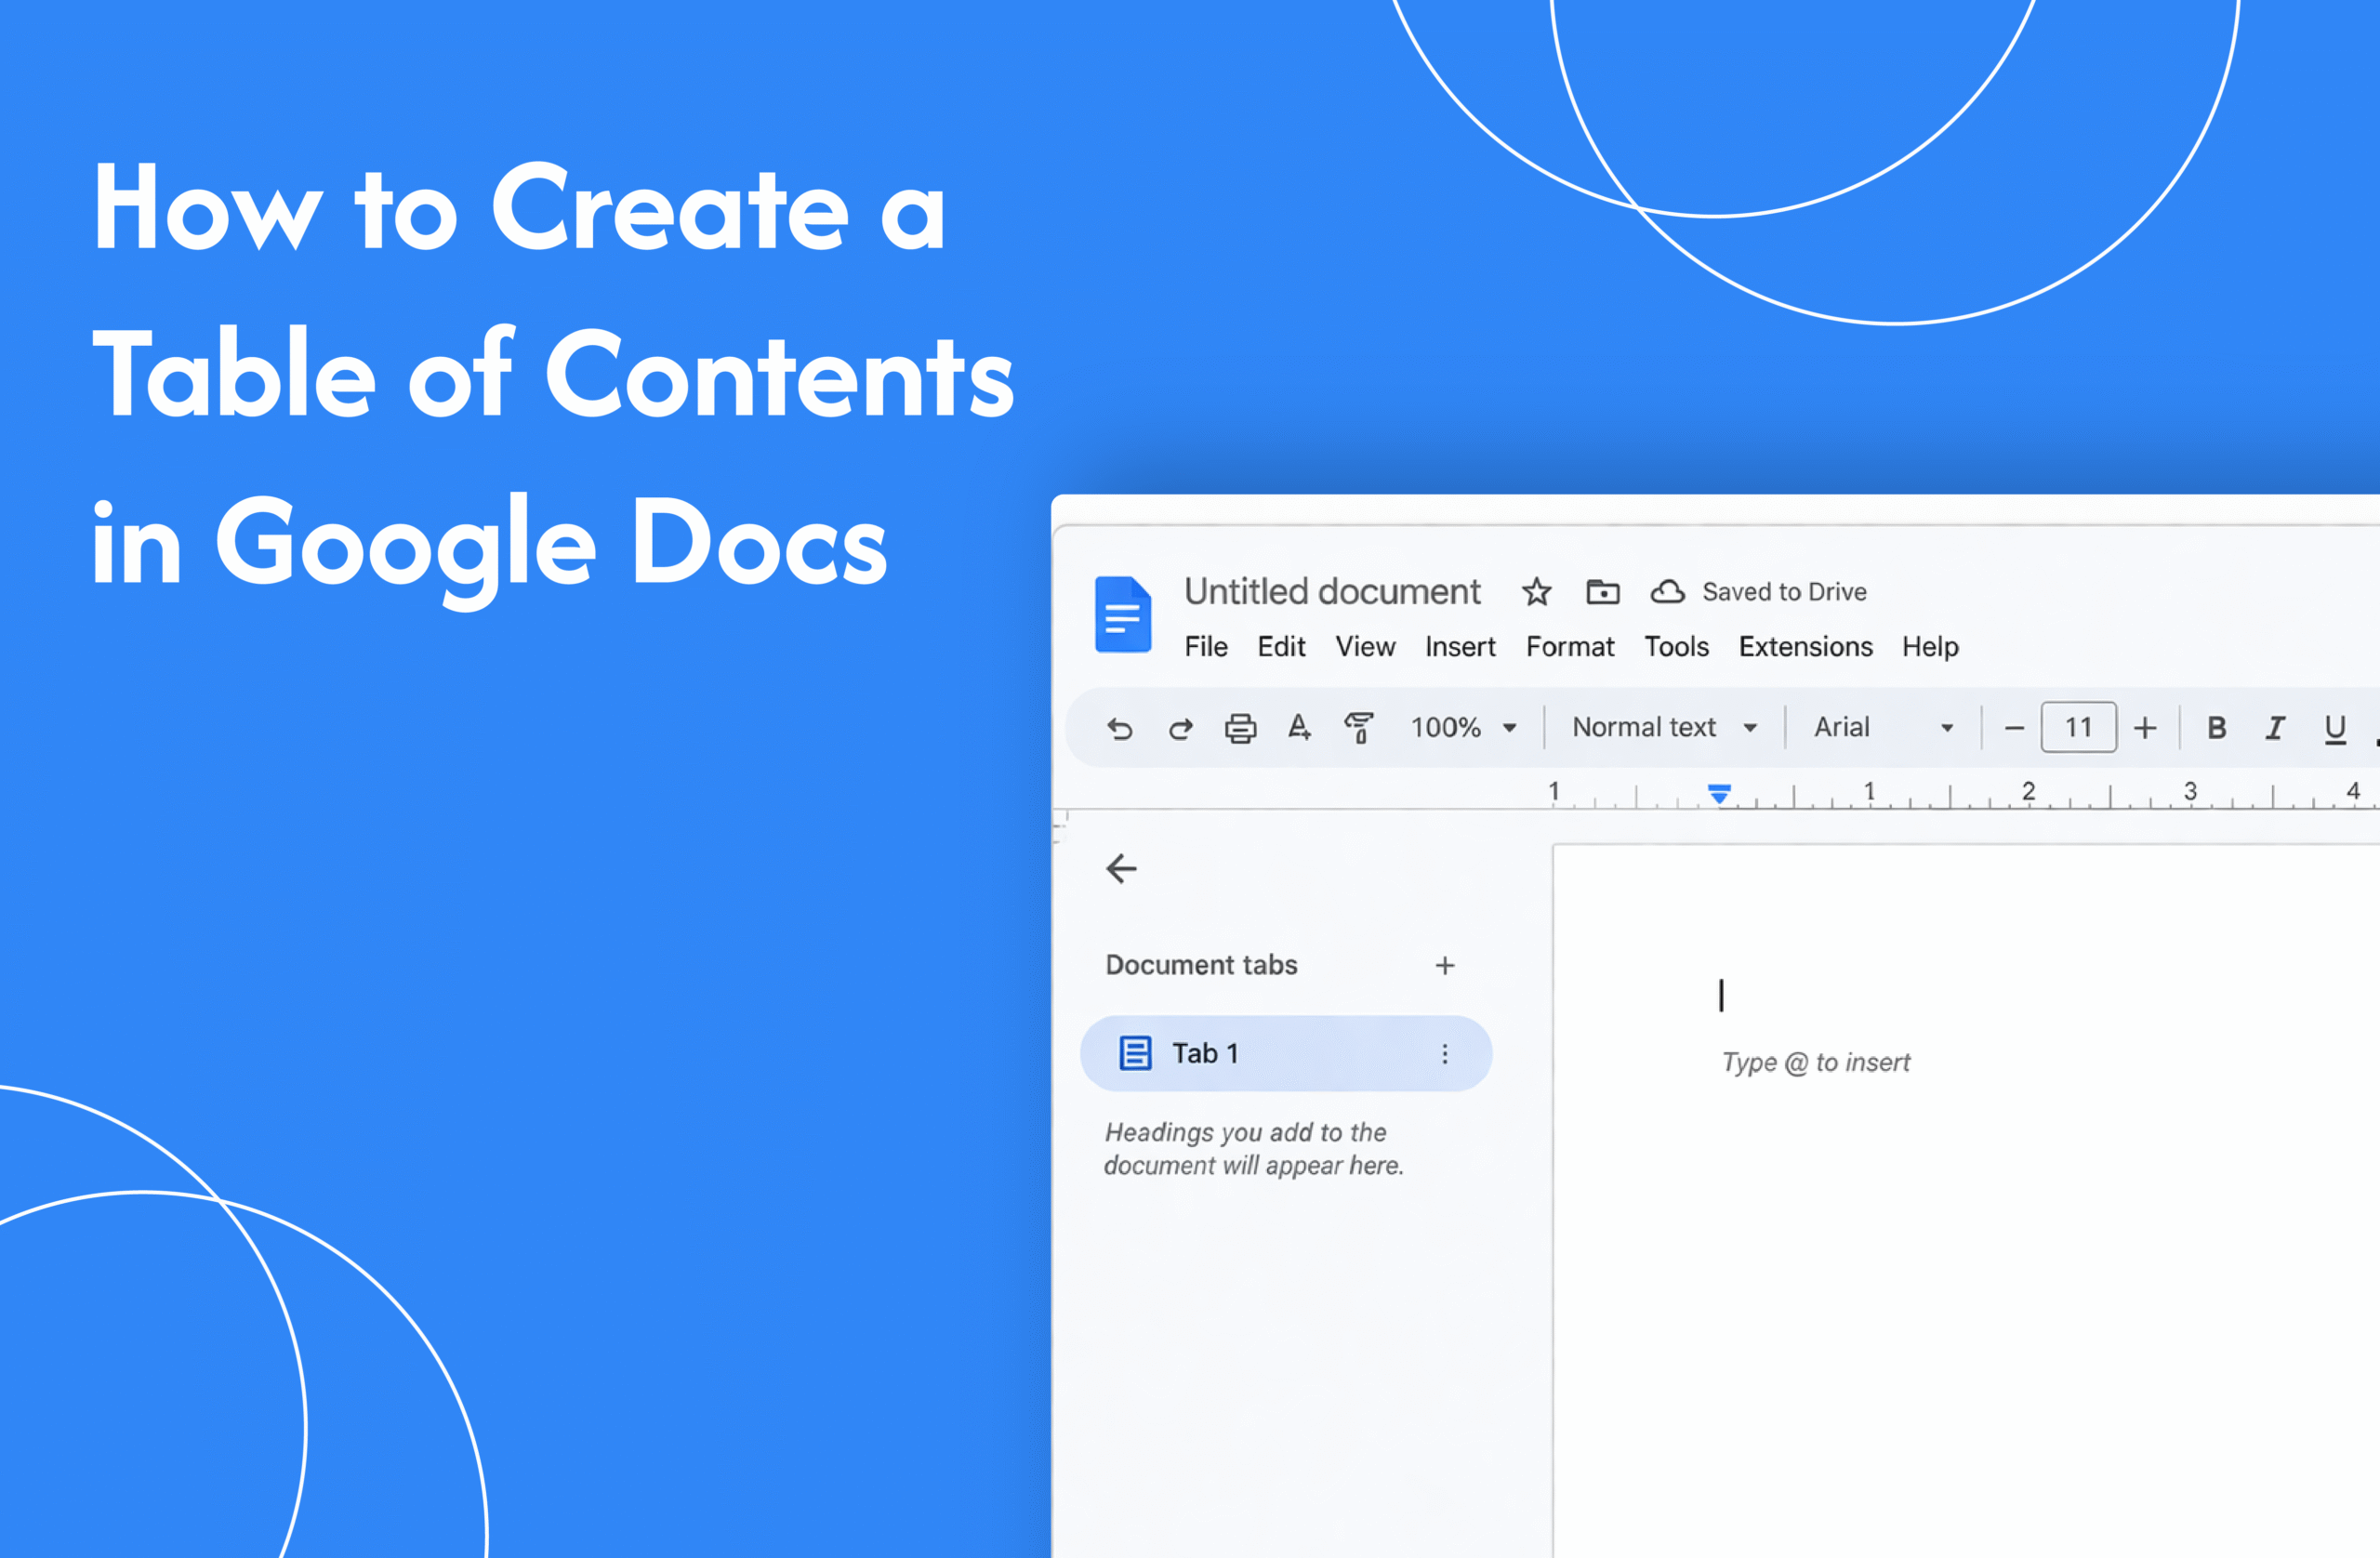Screen dimensions: 2380x1558
Task: Select the Tab 1 page icon
Action: coord(1134,1053)
